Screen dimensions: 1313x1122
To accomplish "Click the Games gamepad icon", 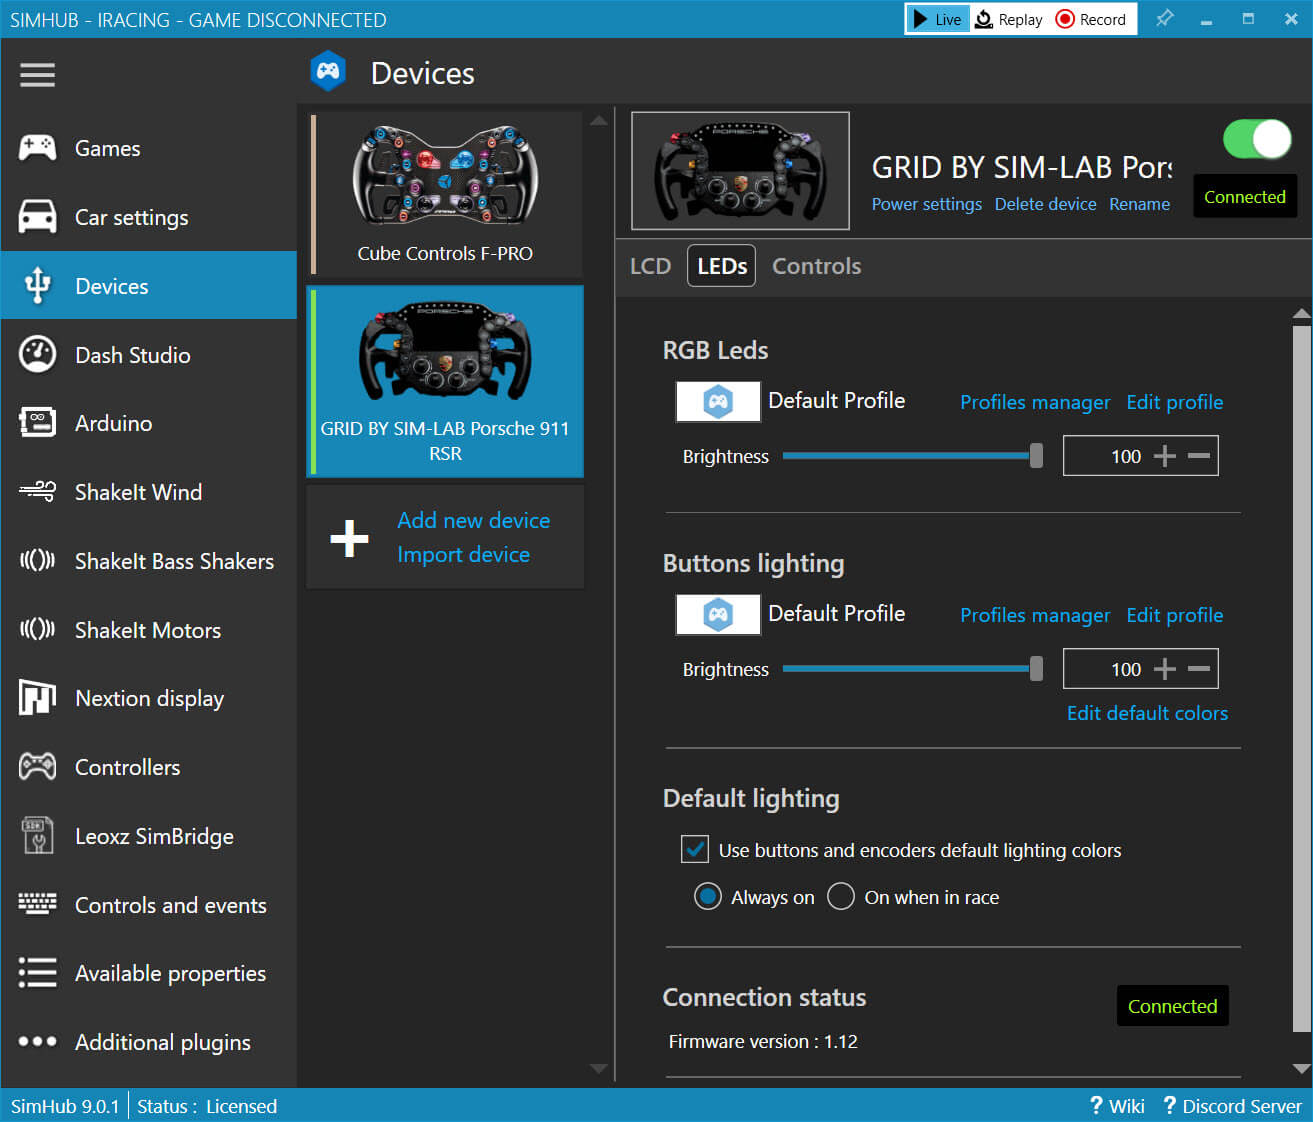I will (37, 148).
